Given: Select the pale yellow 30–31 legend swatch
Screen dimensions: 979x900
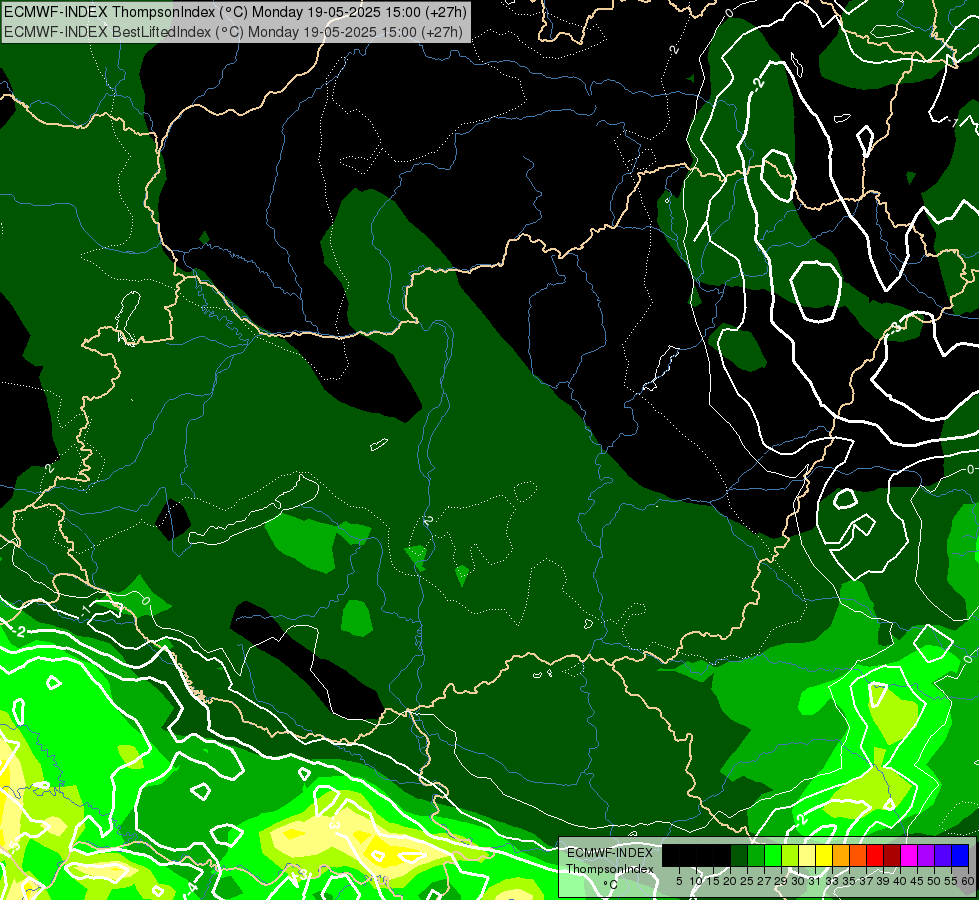Looking at the screenshot, I should coord(807,855).
